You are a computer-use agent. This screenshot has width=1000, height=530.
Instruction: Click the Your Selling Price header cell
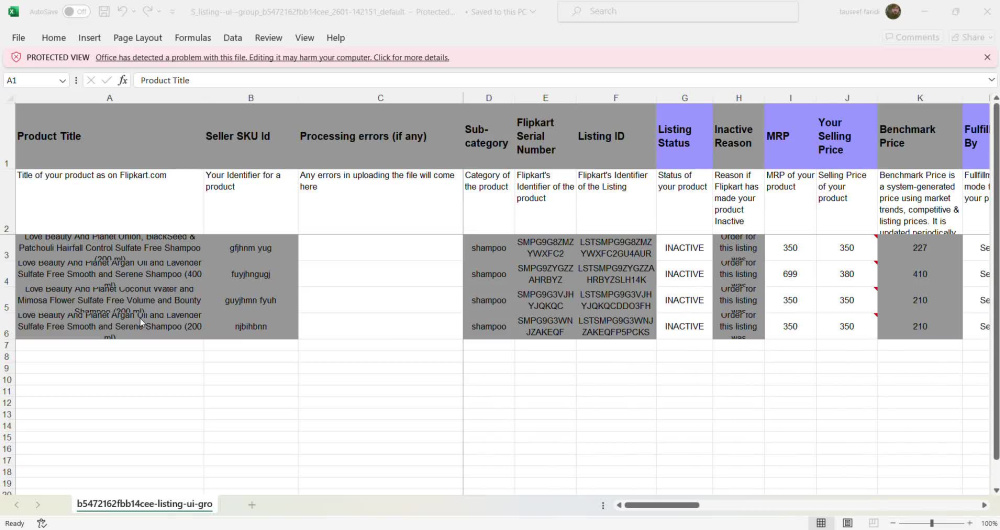pos(847,136)
